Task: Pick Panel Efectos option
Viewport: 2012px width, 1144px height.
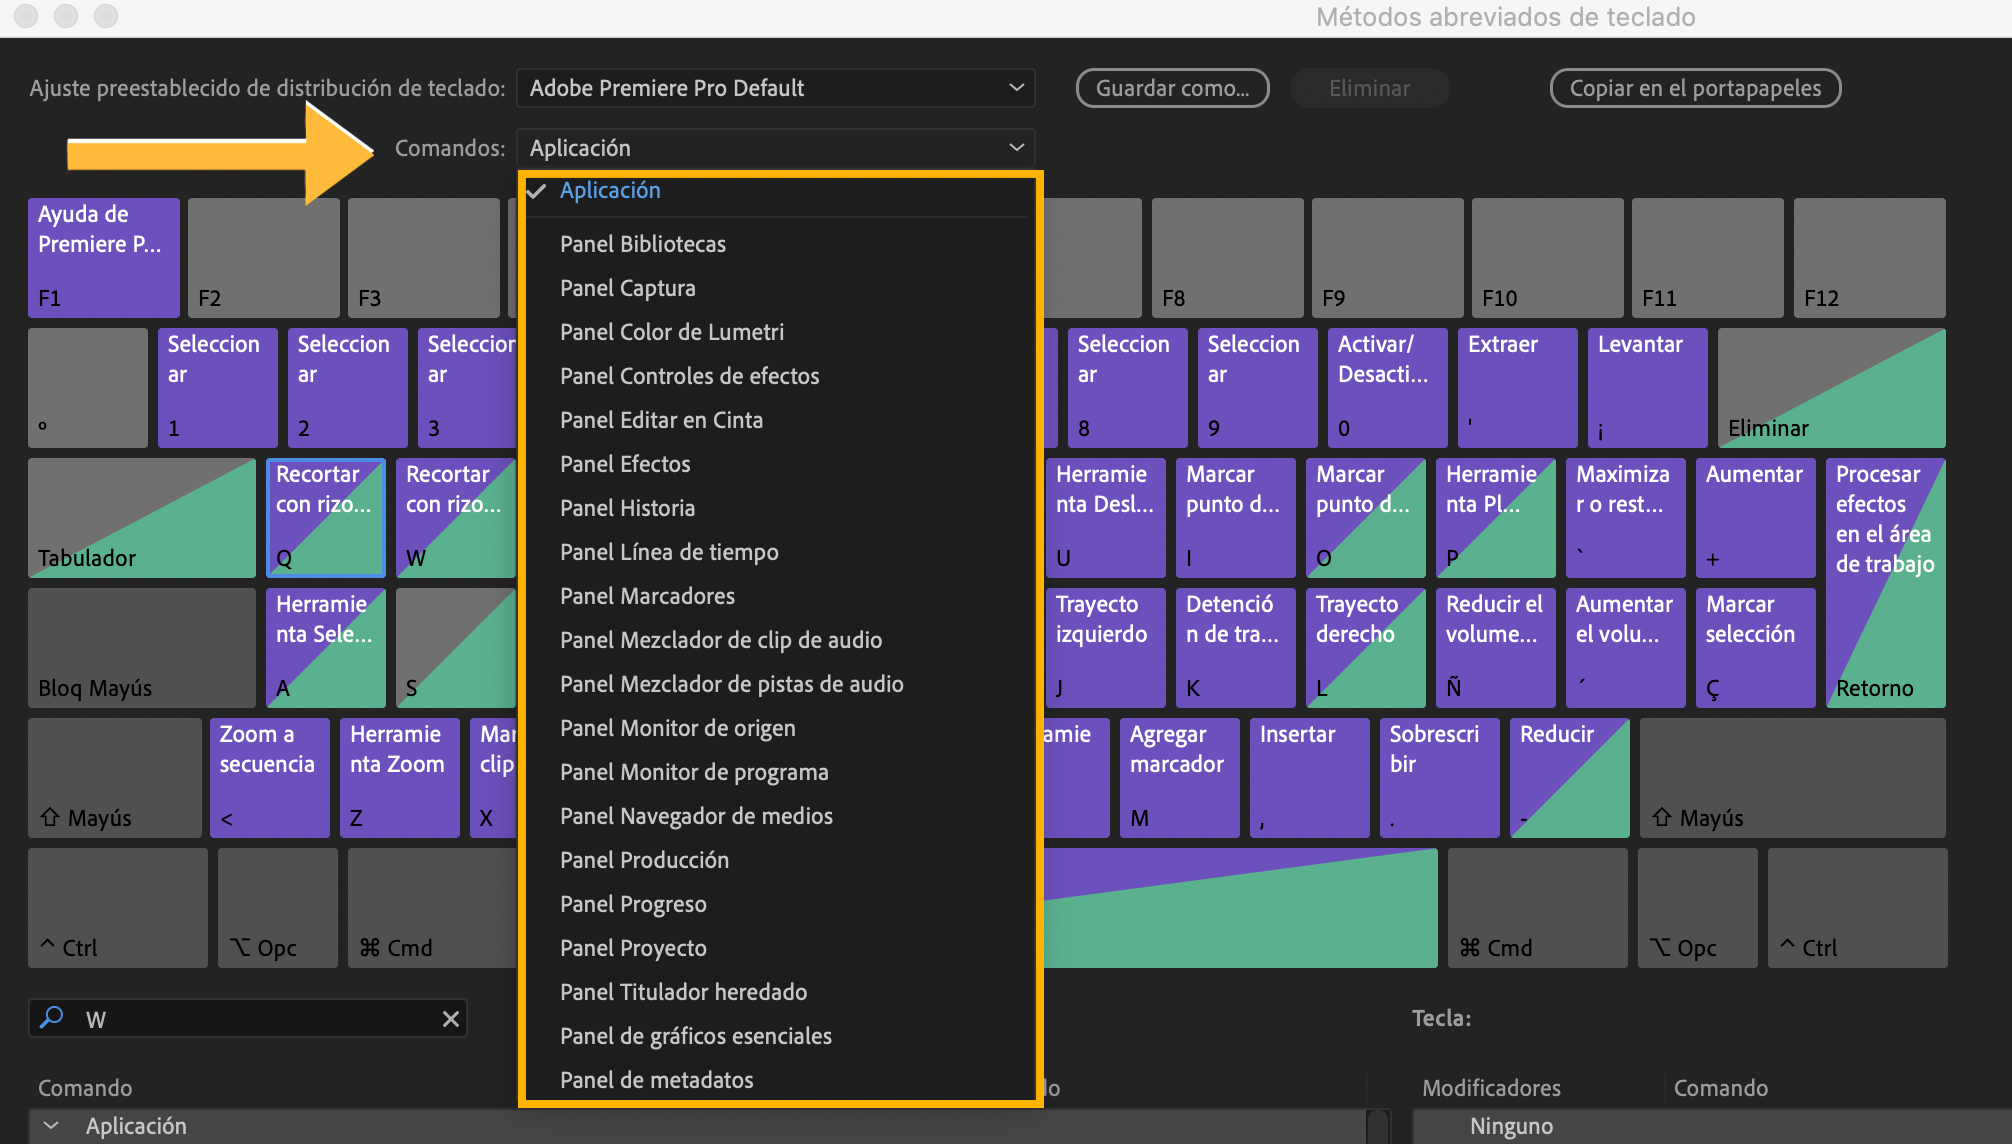Action: (625, 464)
